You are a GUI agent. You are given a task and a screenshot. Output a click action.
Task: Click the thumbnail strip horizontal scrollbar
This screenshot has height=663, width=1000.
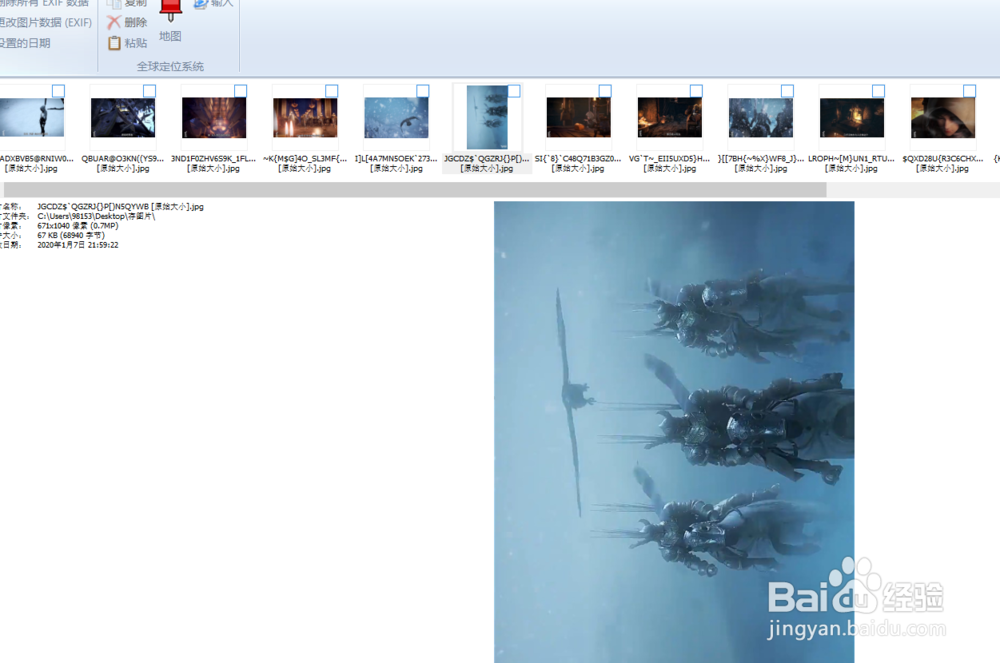click(x=415, y=189)
